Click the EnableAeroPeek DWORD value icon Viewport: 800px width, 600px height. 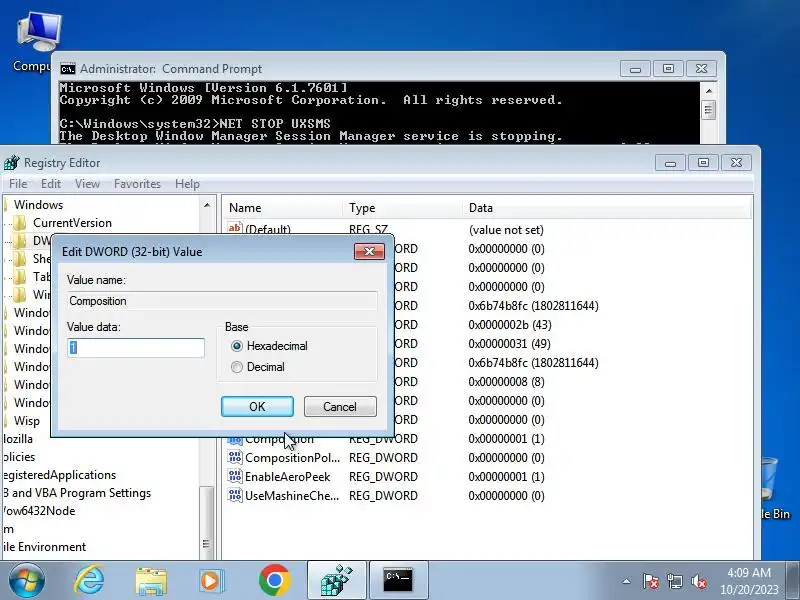tap(235, 477)
